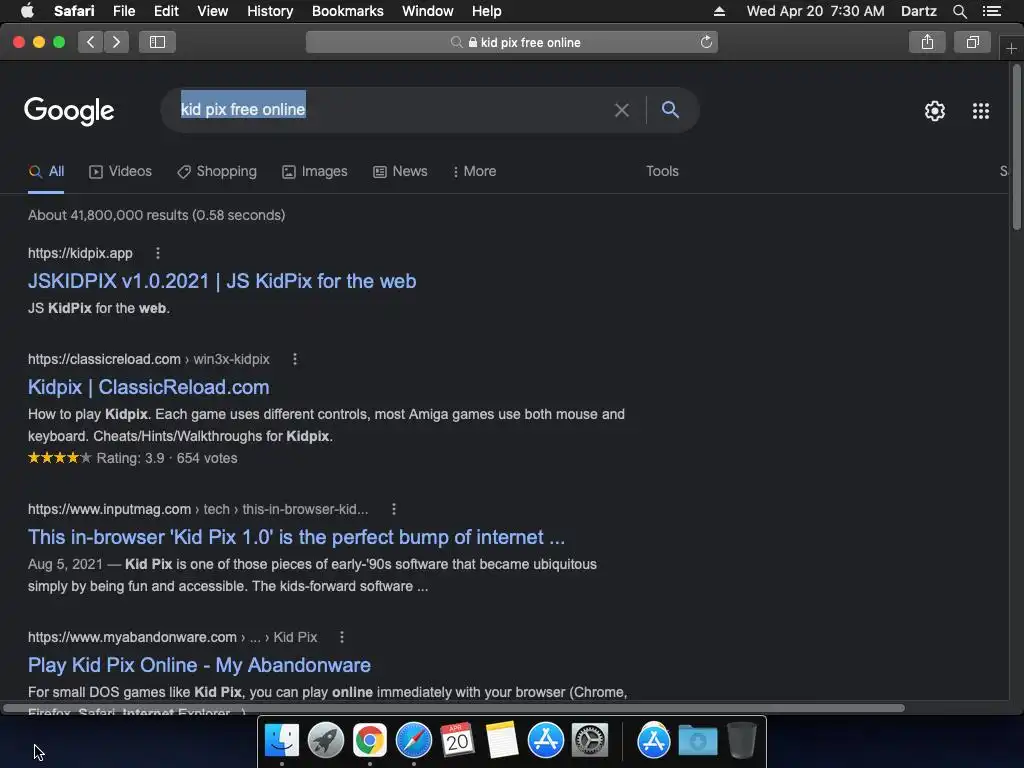The height and width of the screenshot is (768, 1024).
Task: Switch to the Videos results tab
Action: (120, 171)
